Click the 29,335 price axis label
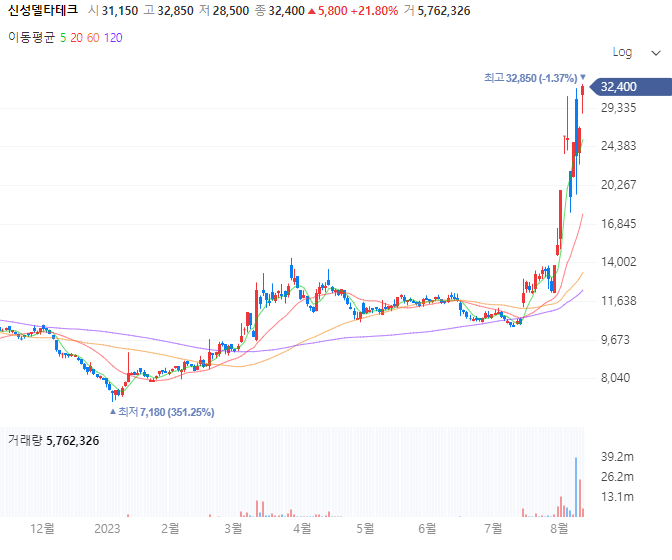 618,108
